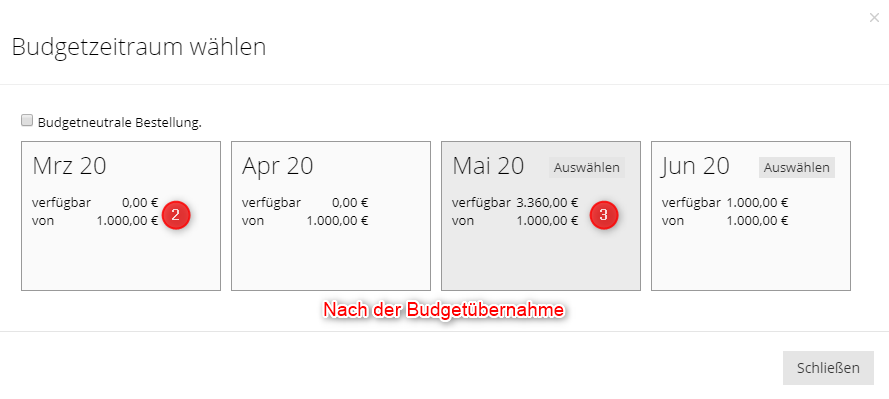Click the Jun 20 heading

coord(696,166)
